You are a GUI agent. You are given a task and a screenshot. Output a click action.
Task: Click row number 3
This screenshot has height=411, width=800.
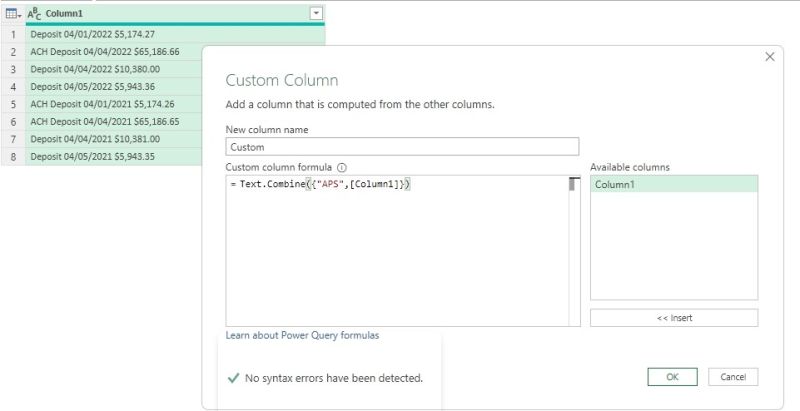13,69
